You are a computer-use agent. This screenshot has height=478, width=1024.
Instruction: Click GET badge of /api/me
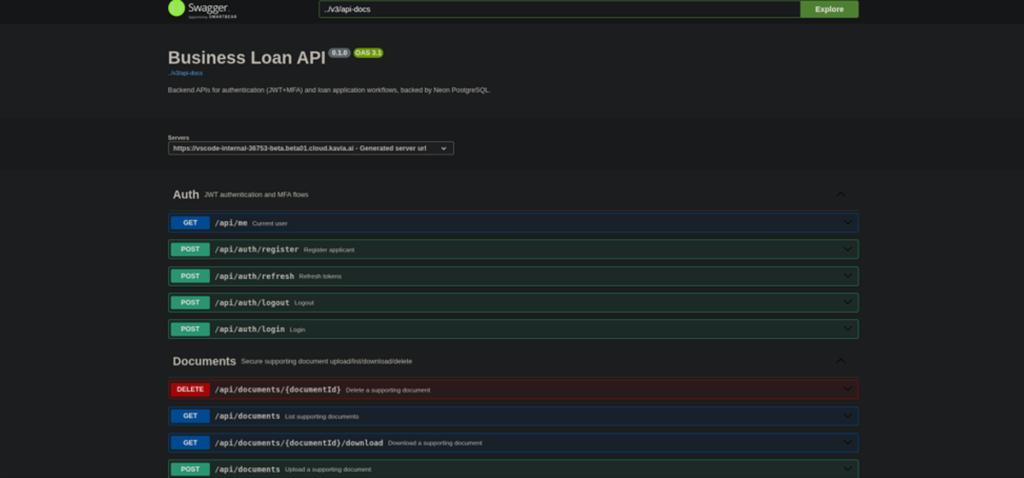pyautogui.click(x=190, y=223)
